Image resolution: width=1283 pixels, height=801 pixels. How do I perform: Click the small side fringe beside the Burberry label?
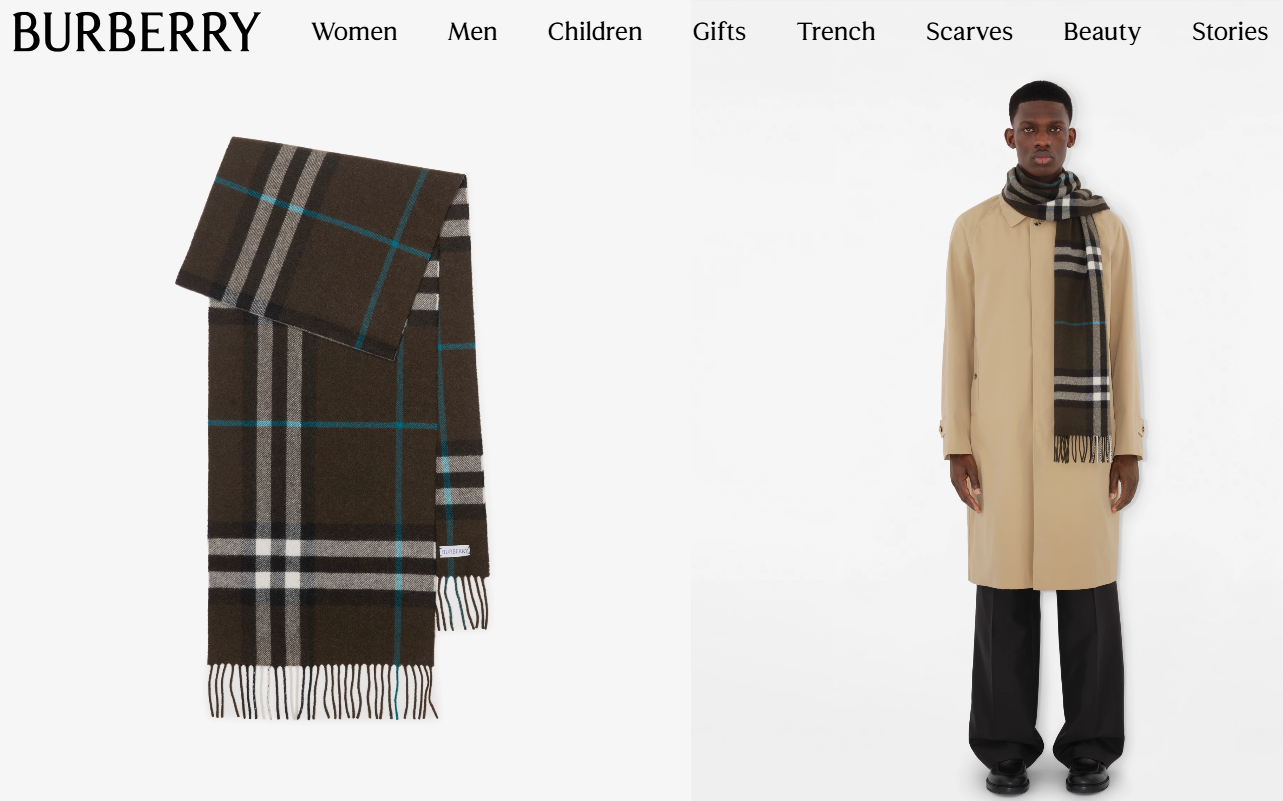(x=462, y=603)
